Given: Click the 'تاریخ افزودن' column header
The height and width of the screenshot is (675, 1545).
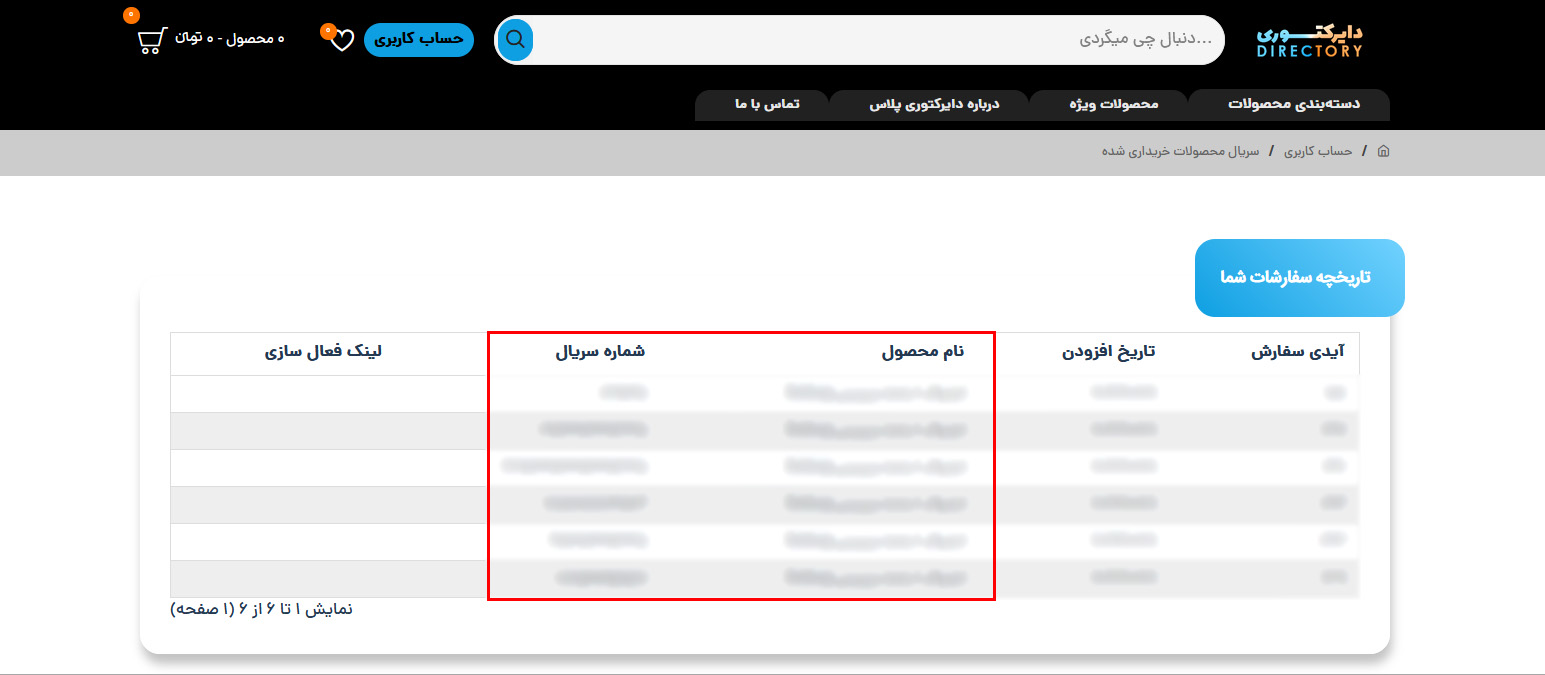Looking at the screenshot, I should (x=1108, y=352).
